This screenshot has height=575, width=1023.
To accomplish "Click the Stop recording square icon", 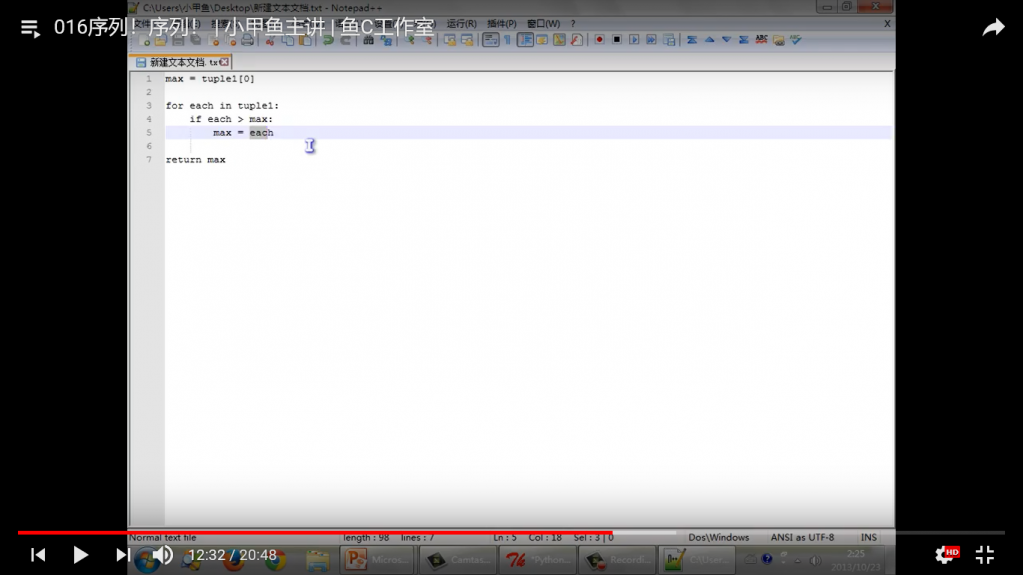I will [x=617, y=40].
